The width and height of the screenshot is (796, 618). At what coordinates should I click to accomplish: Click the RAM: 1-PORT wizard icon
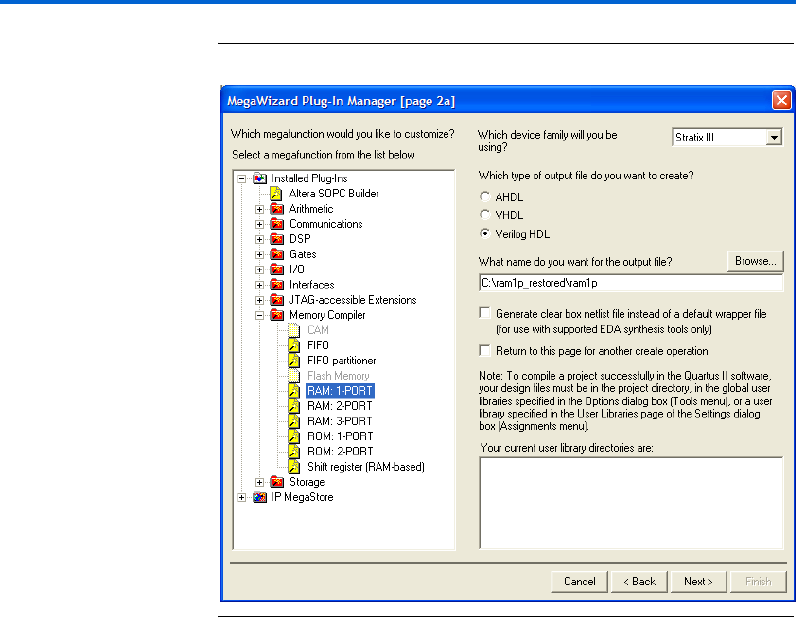pyautogui.click(x=294, y=391)
